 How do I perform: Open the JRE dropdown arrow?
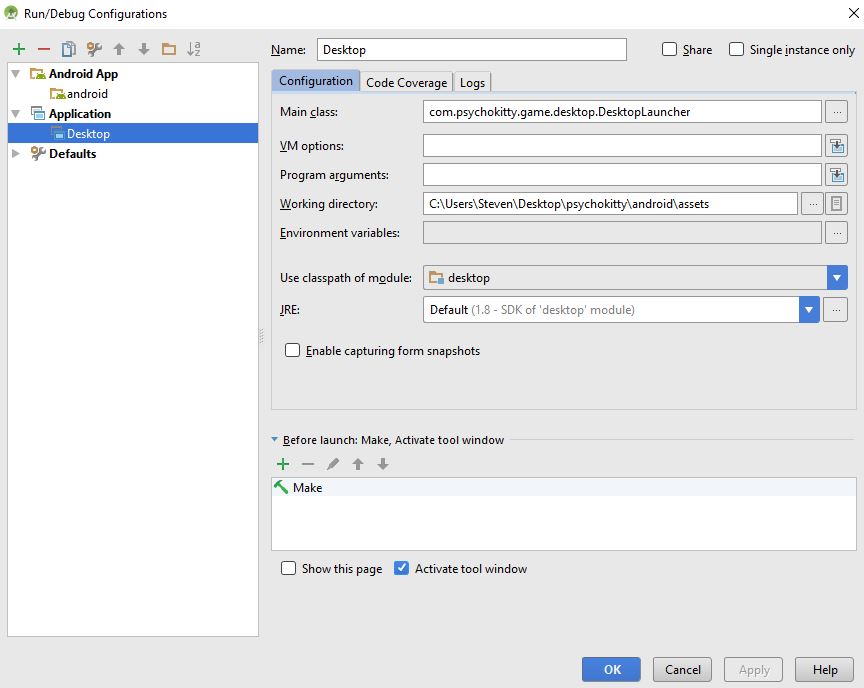[x=809, y=310]
